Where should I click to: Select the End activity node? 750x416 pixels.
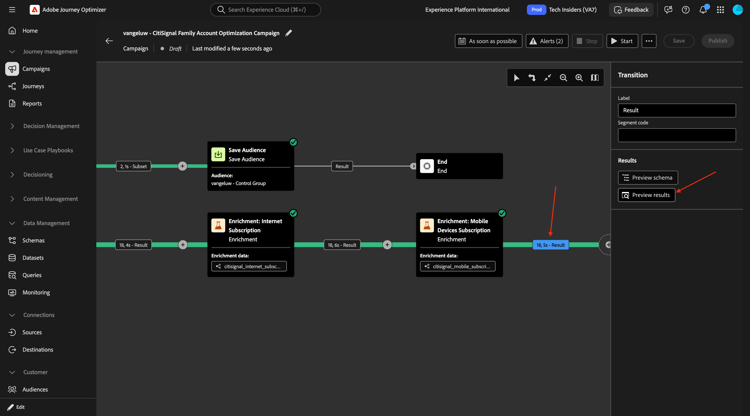(x=459, y=166)
